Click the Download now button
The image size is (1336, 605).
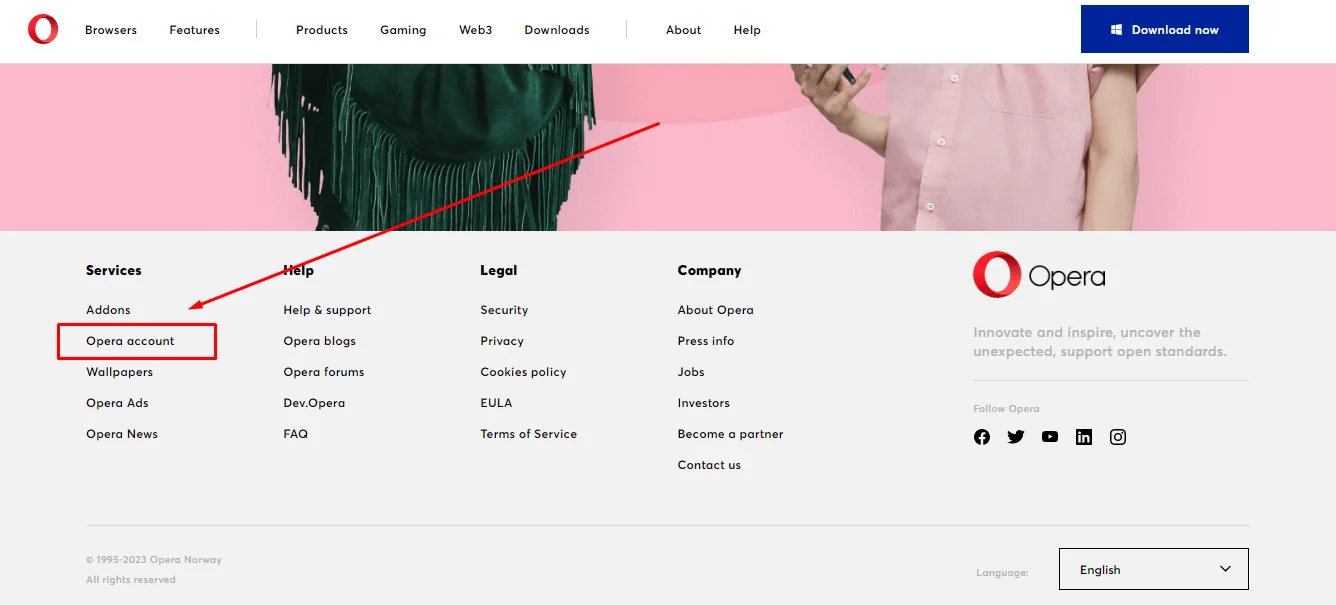pyautogui.click(x=1164, y=29)
